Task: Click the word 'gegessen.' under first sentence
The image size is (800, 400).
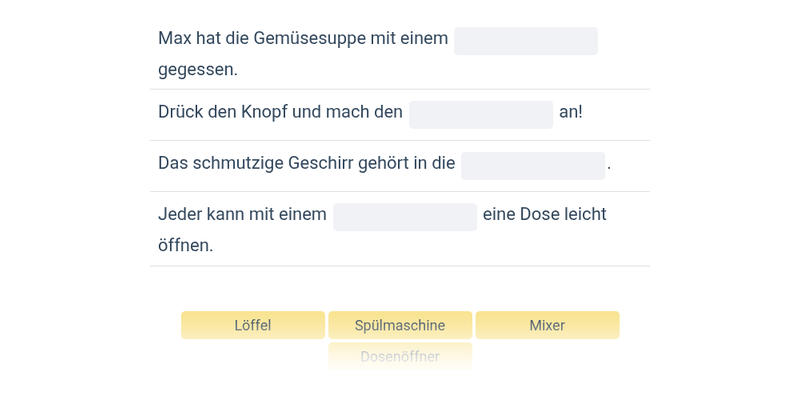Action: (x=198, y=70)
